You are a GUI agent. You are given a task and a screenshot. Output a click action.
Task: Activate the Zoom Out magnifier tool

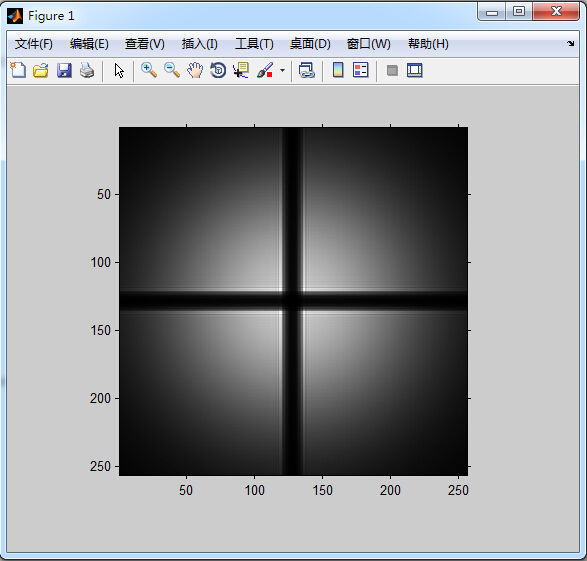172,70
